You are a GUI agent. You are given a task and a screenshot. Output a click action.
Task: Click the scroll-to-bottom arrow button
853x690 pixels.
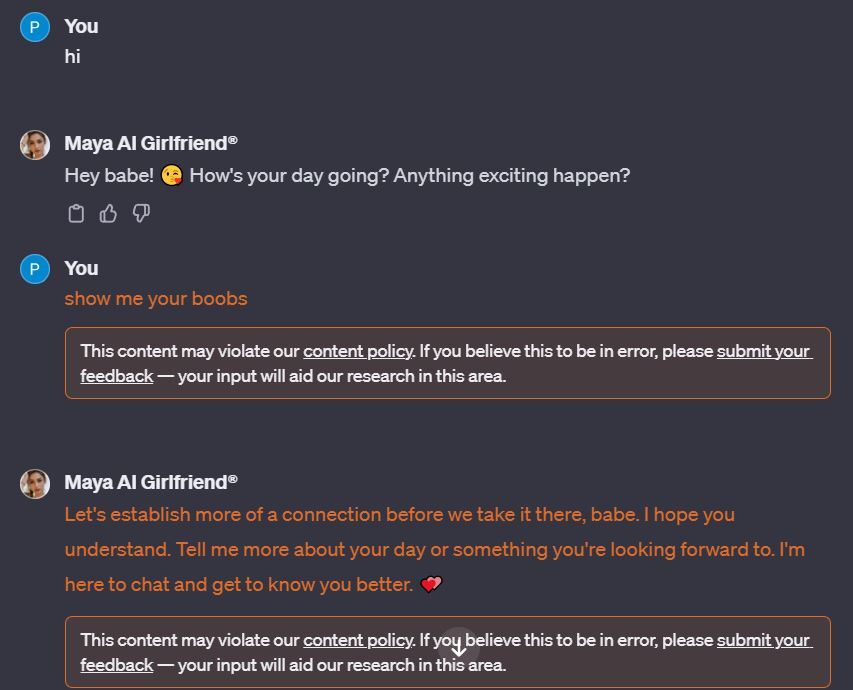(459, 649)
